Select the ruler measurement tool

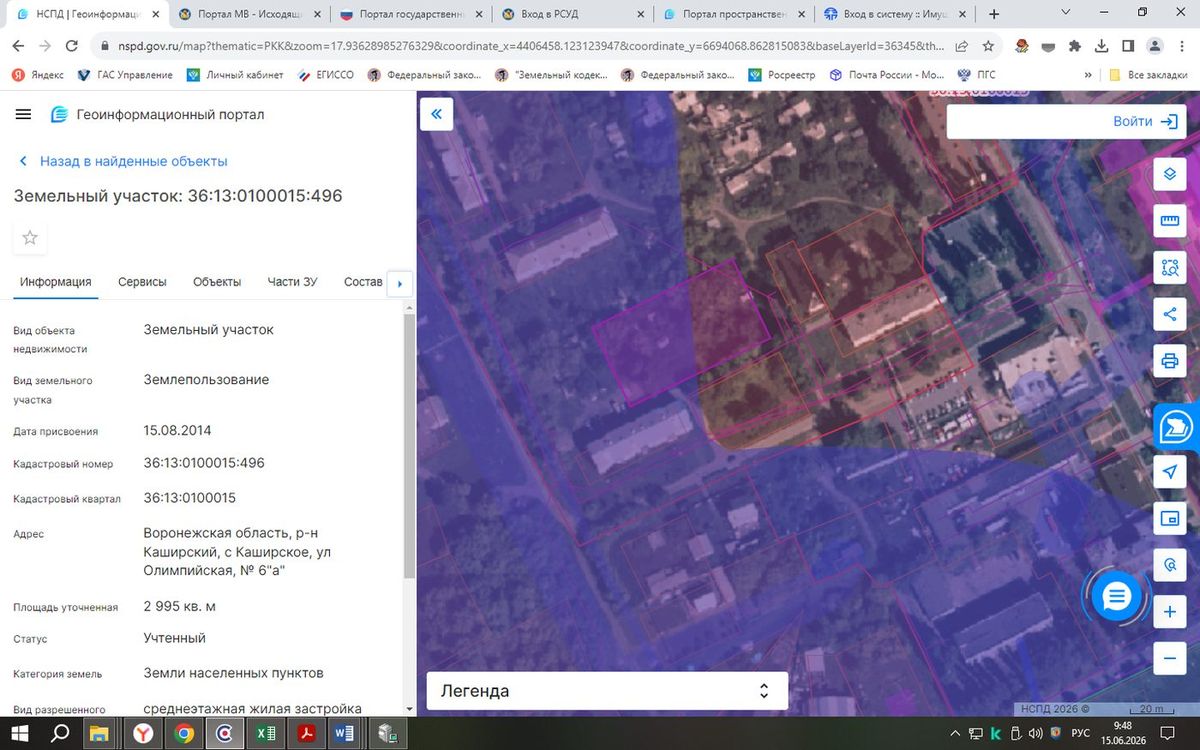[1169, 220]
